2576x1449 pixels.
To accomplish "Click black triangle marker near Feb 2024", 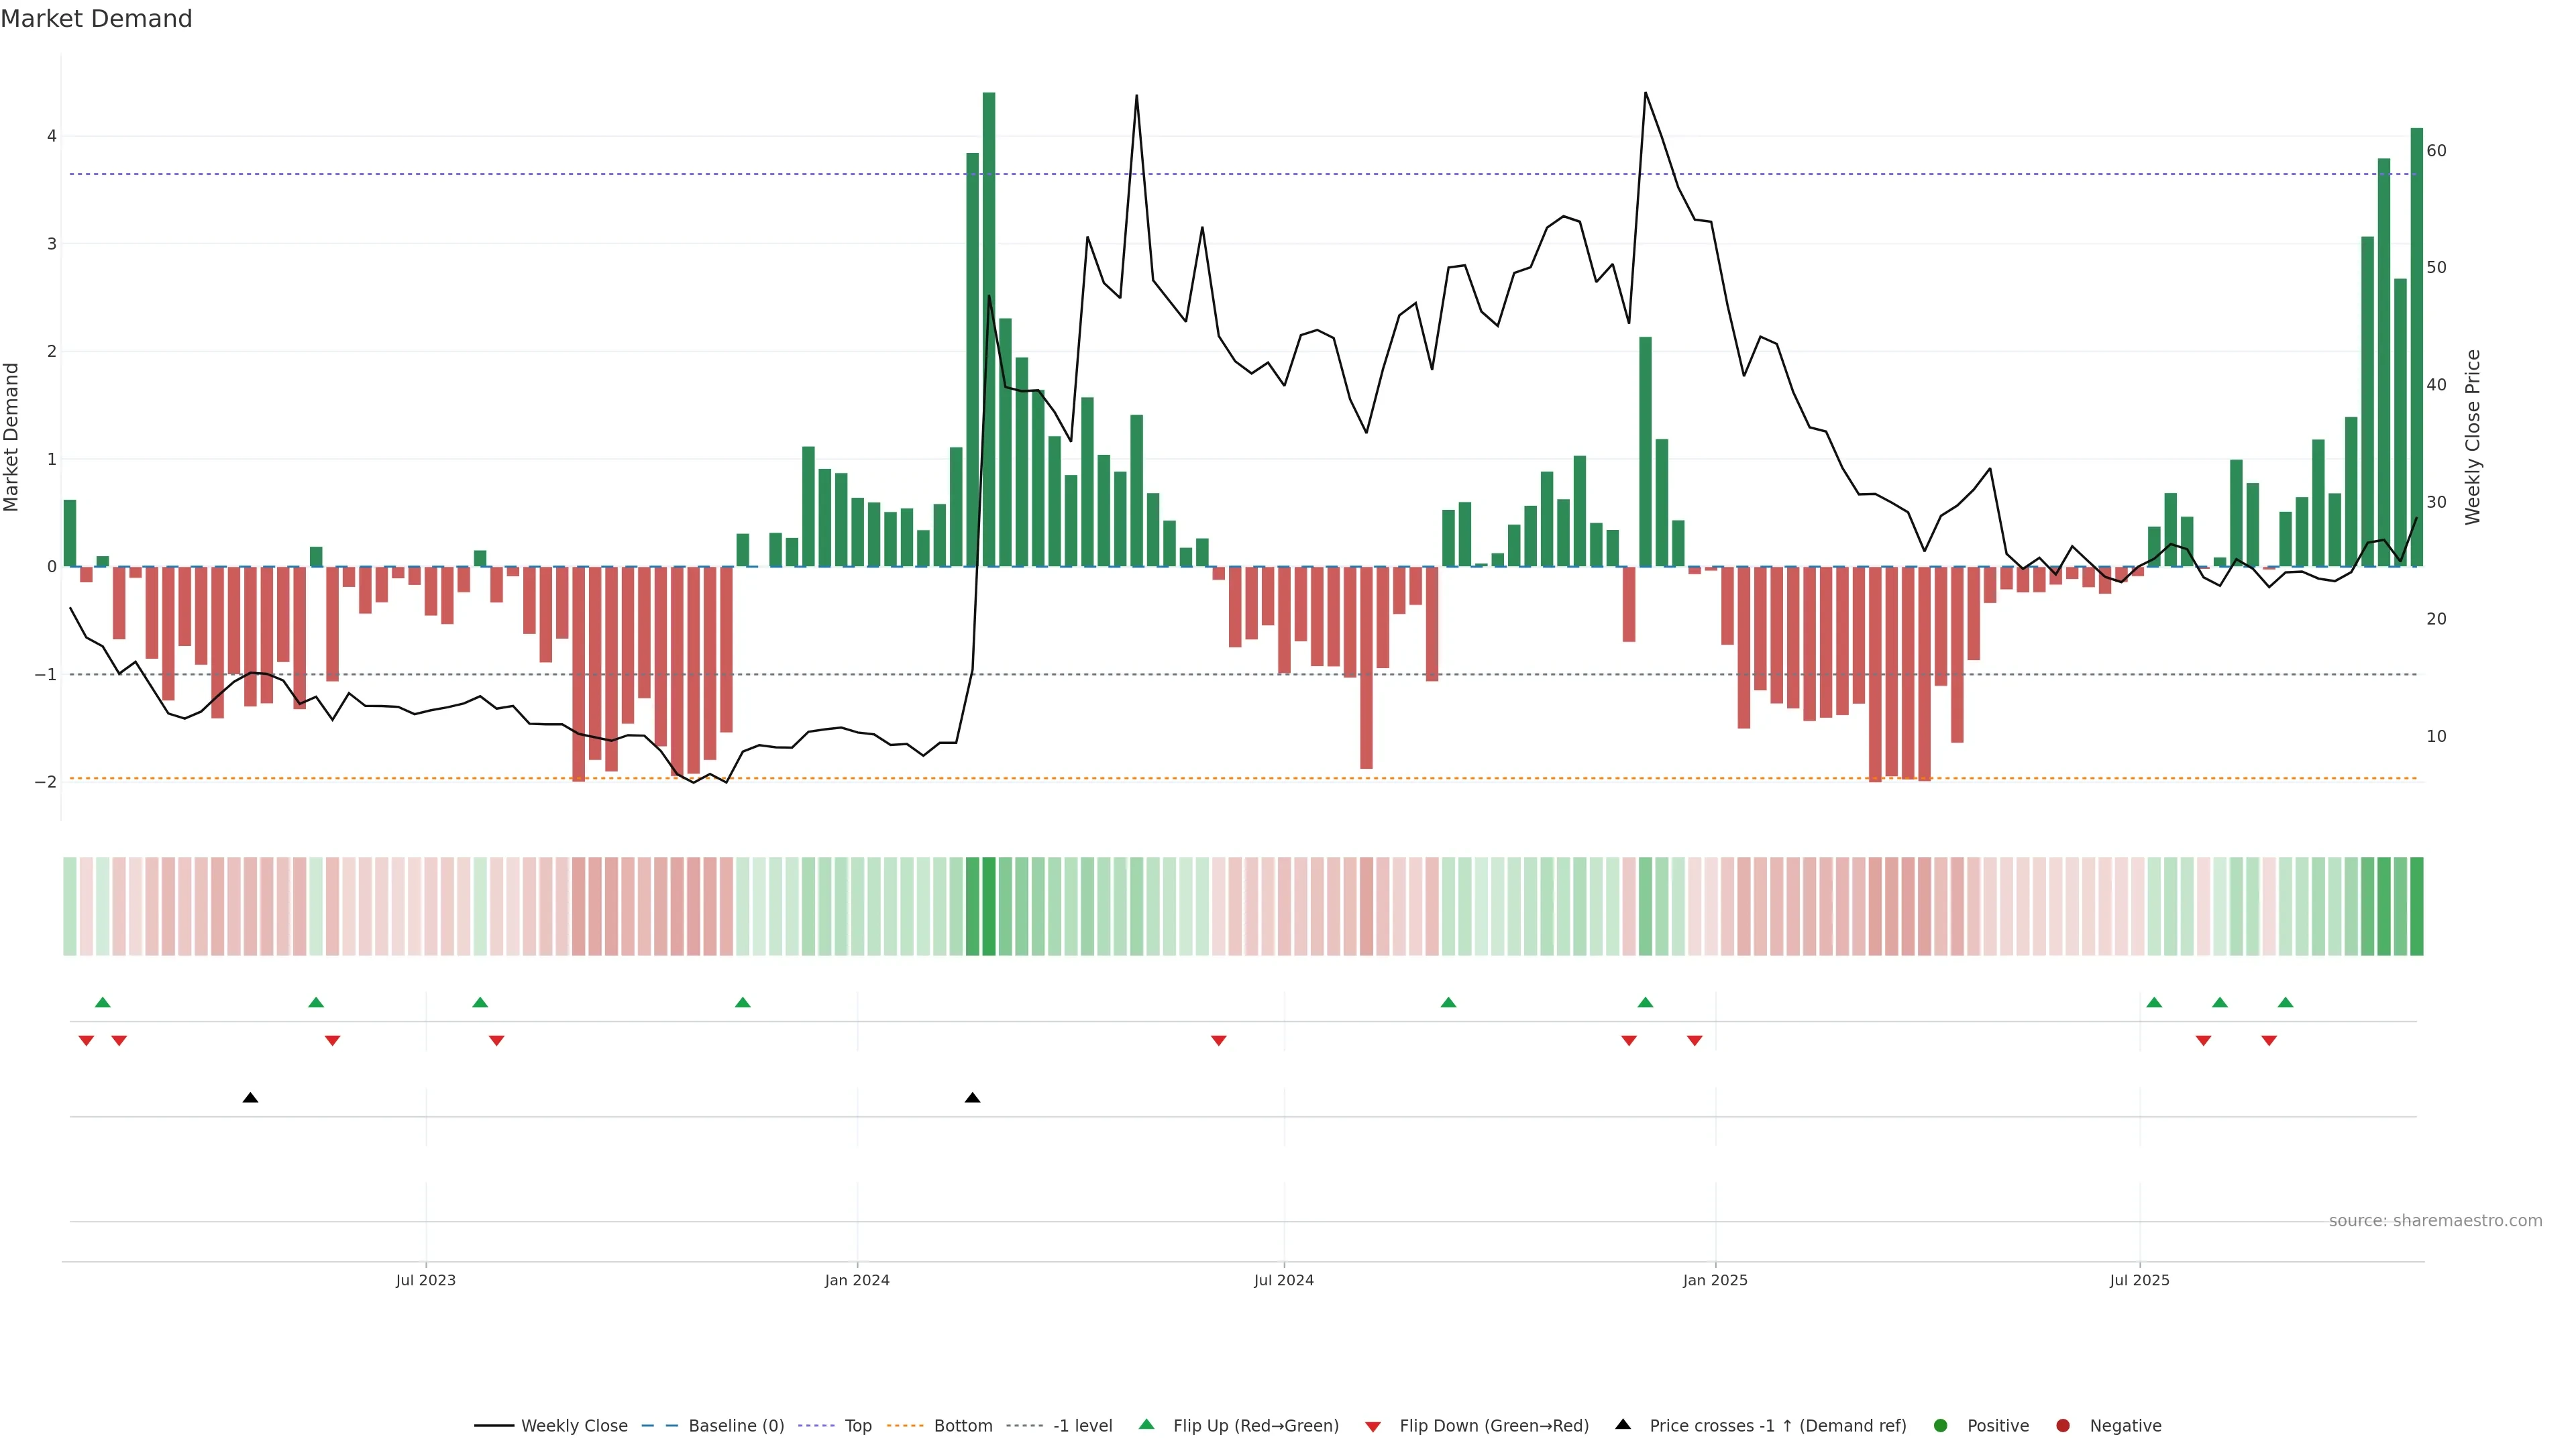I will click(972, 1098).
